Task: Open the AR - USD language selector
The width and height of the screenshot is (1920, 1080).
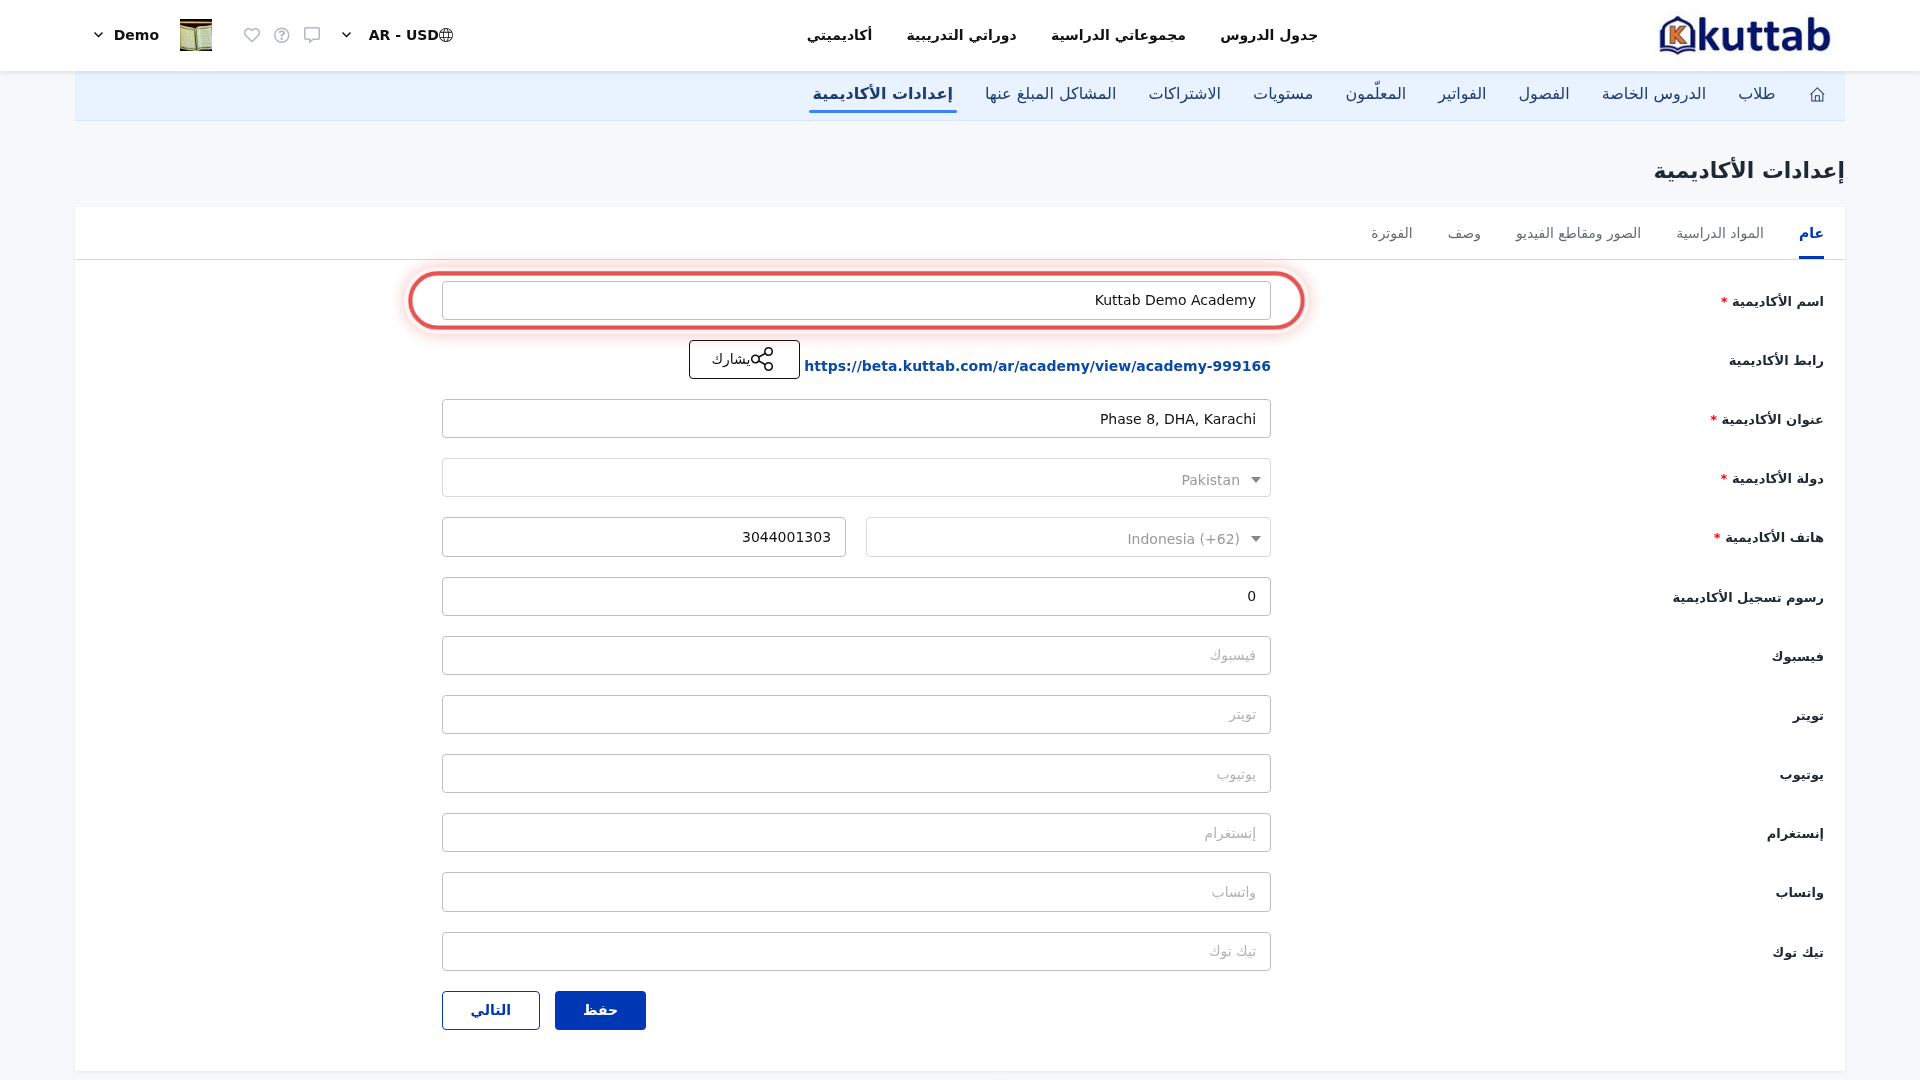Action: (x=397, y=35)
